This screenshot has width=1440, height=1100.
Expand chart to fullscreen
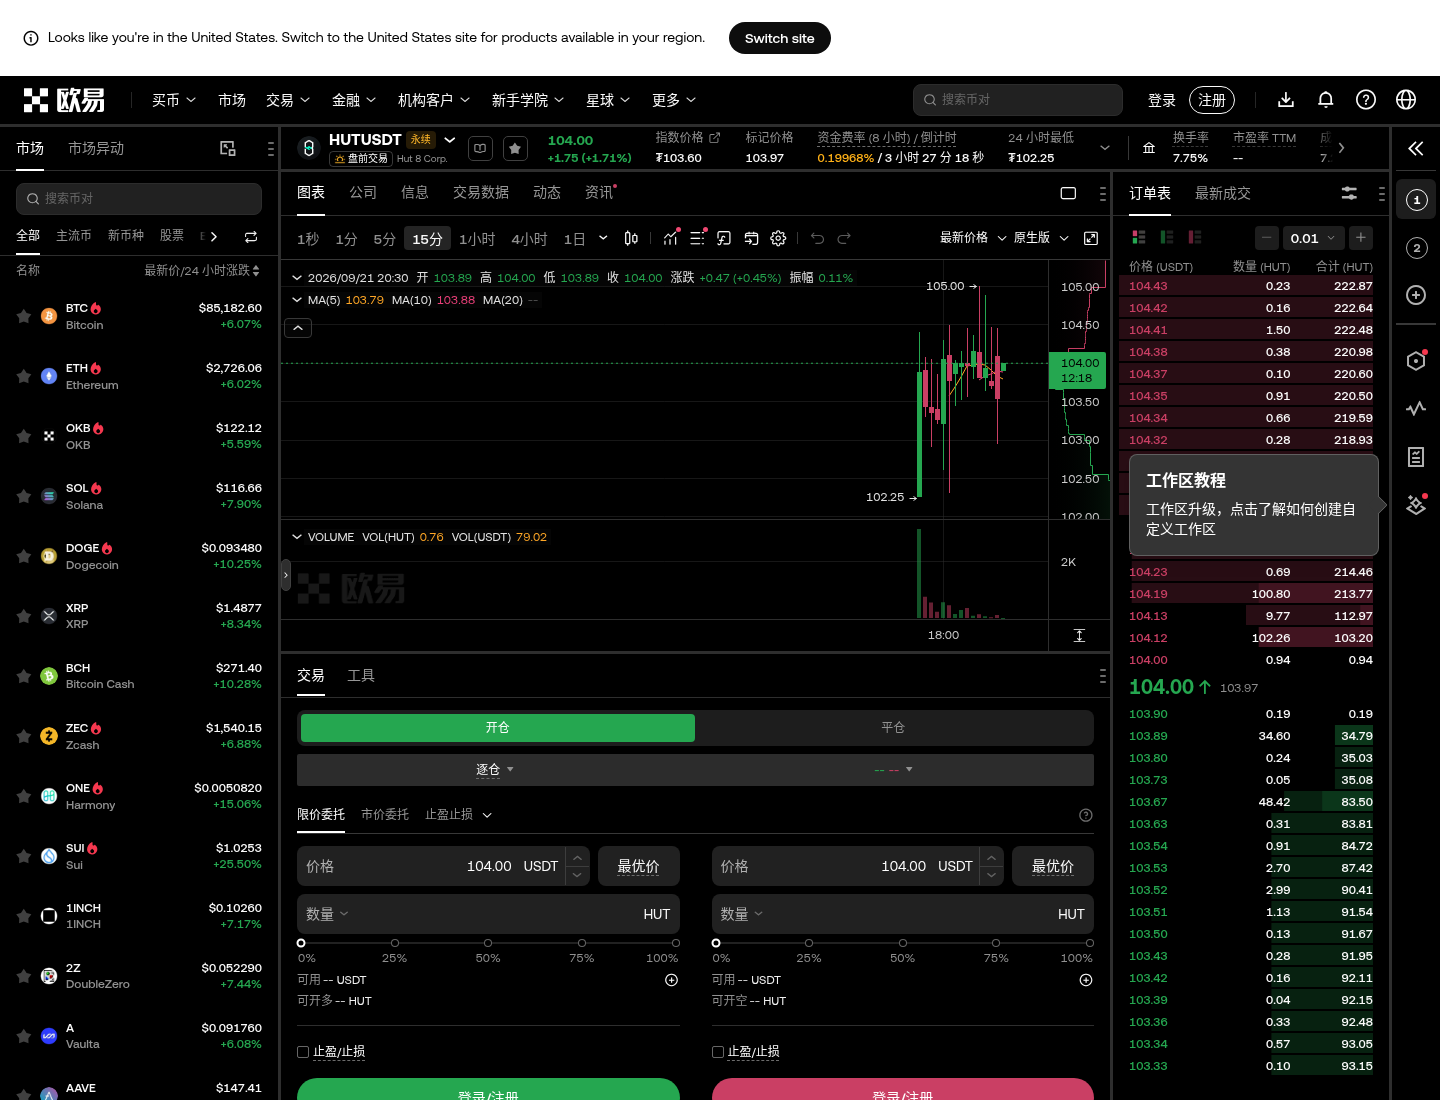[x=1091, y=238]
